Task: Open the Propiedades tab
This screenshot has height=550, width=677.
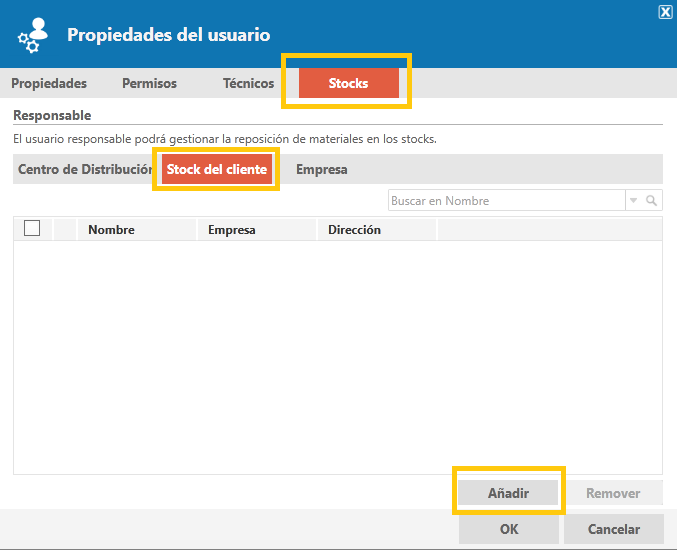Action: coord(49,83)
